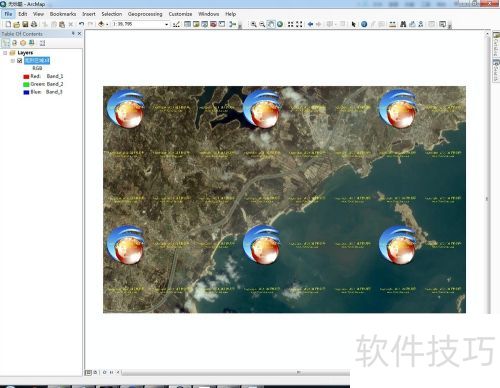Click the Red band color swatch
This screenshot has height=388, width=500.
click(x=26, y=77)
